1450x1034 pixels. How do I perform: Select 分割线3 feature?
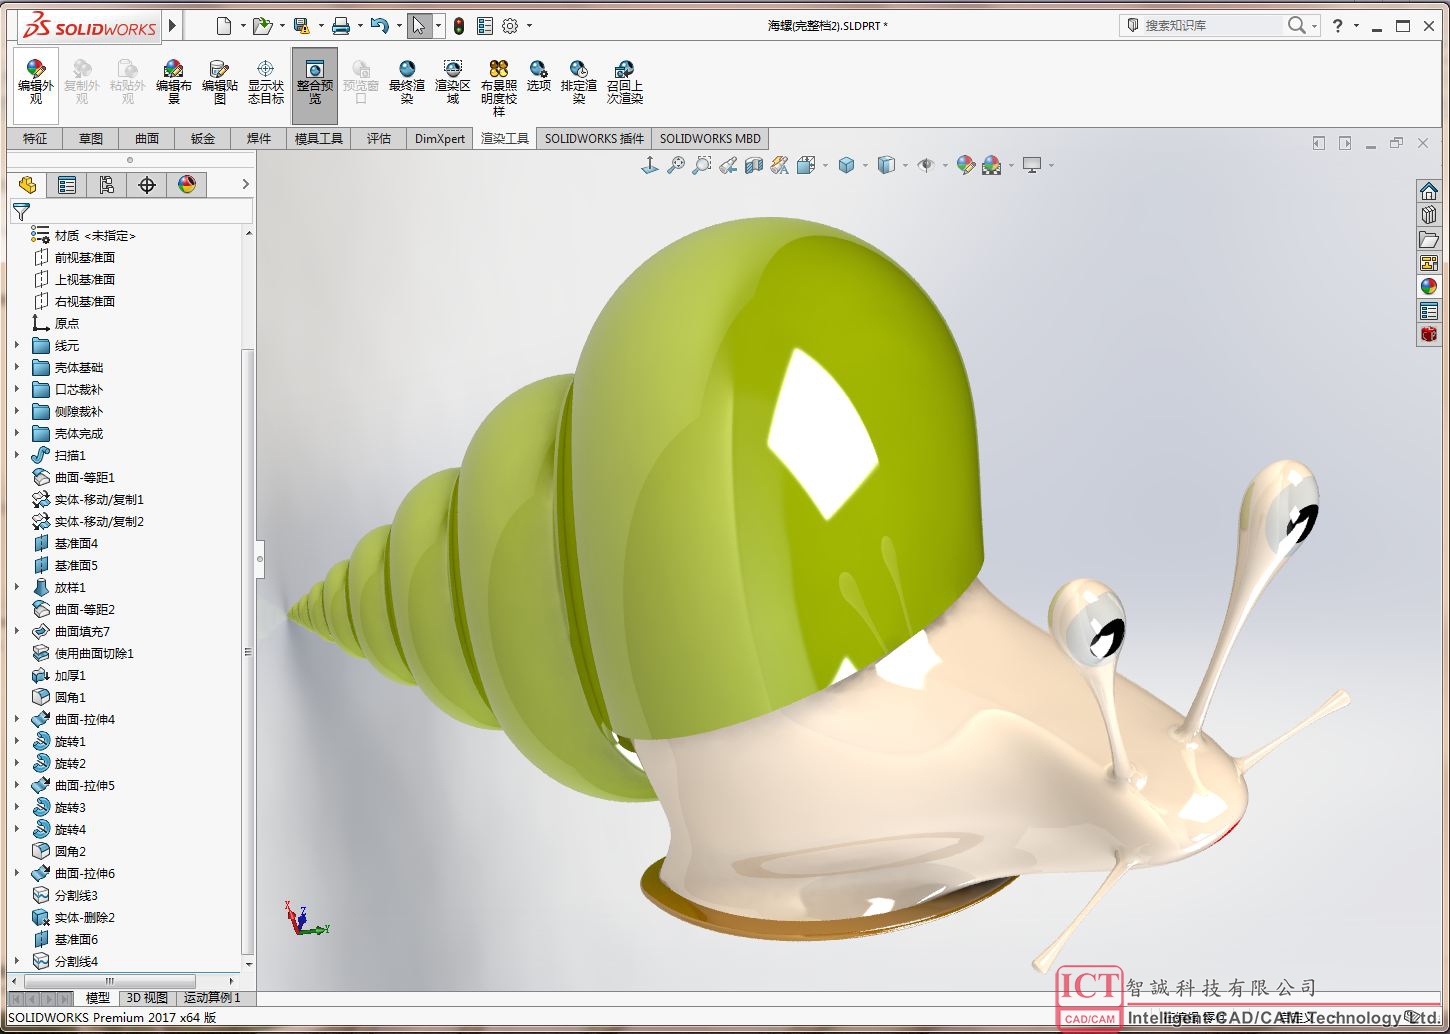coord(76,895)
